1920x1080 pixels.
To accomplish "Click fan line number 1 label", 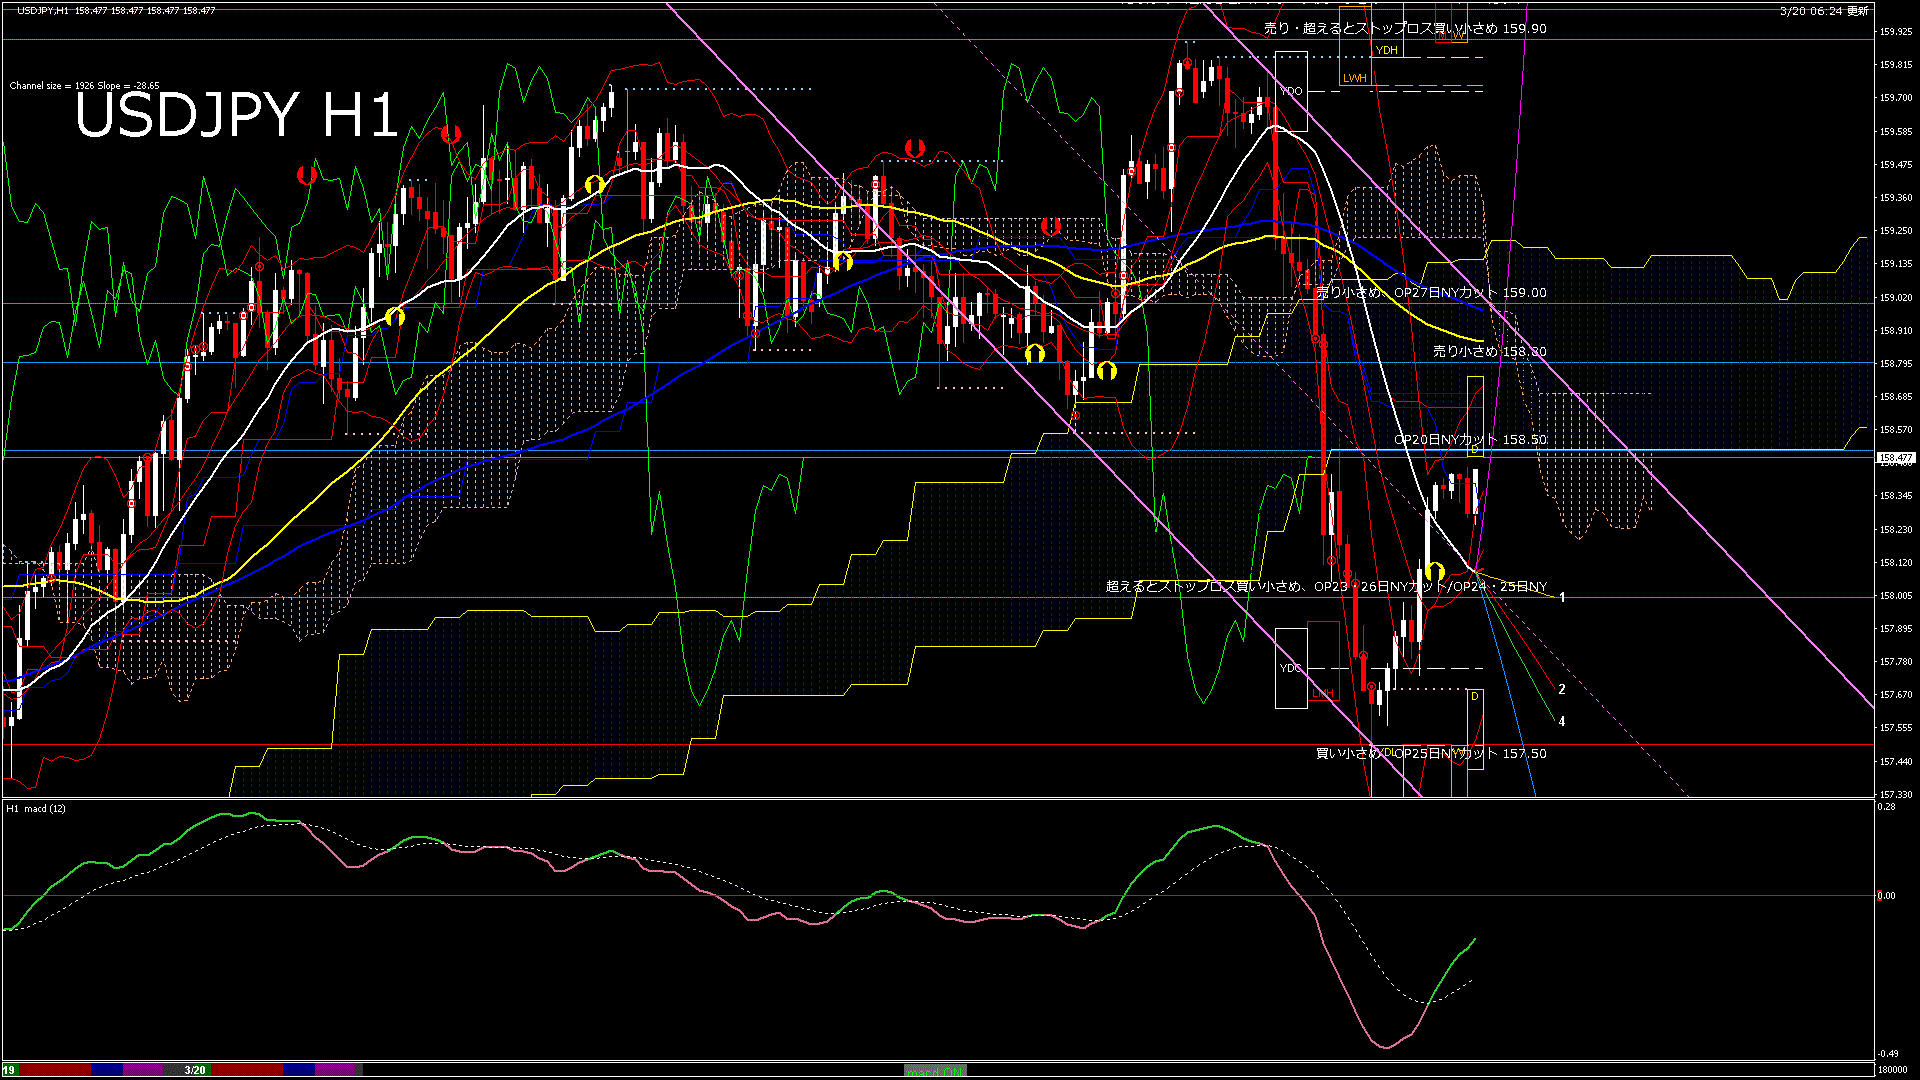I will pos(1562,597).
